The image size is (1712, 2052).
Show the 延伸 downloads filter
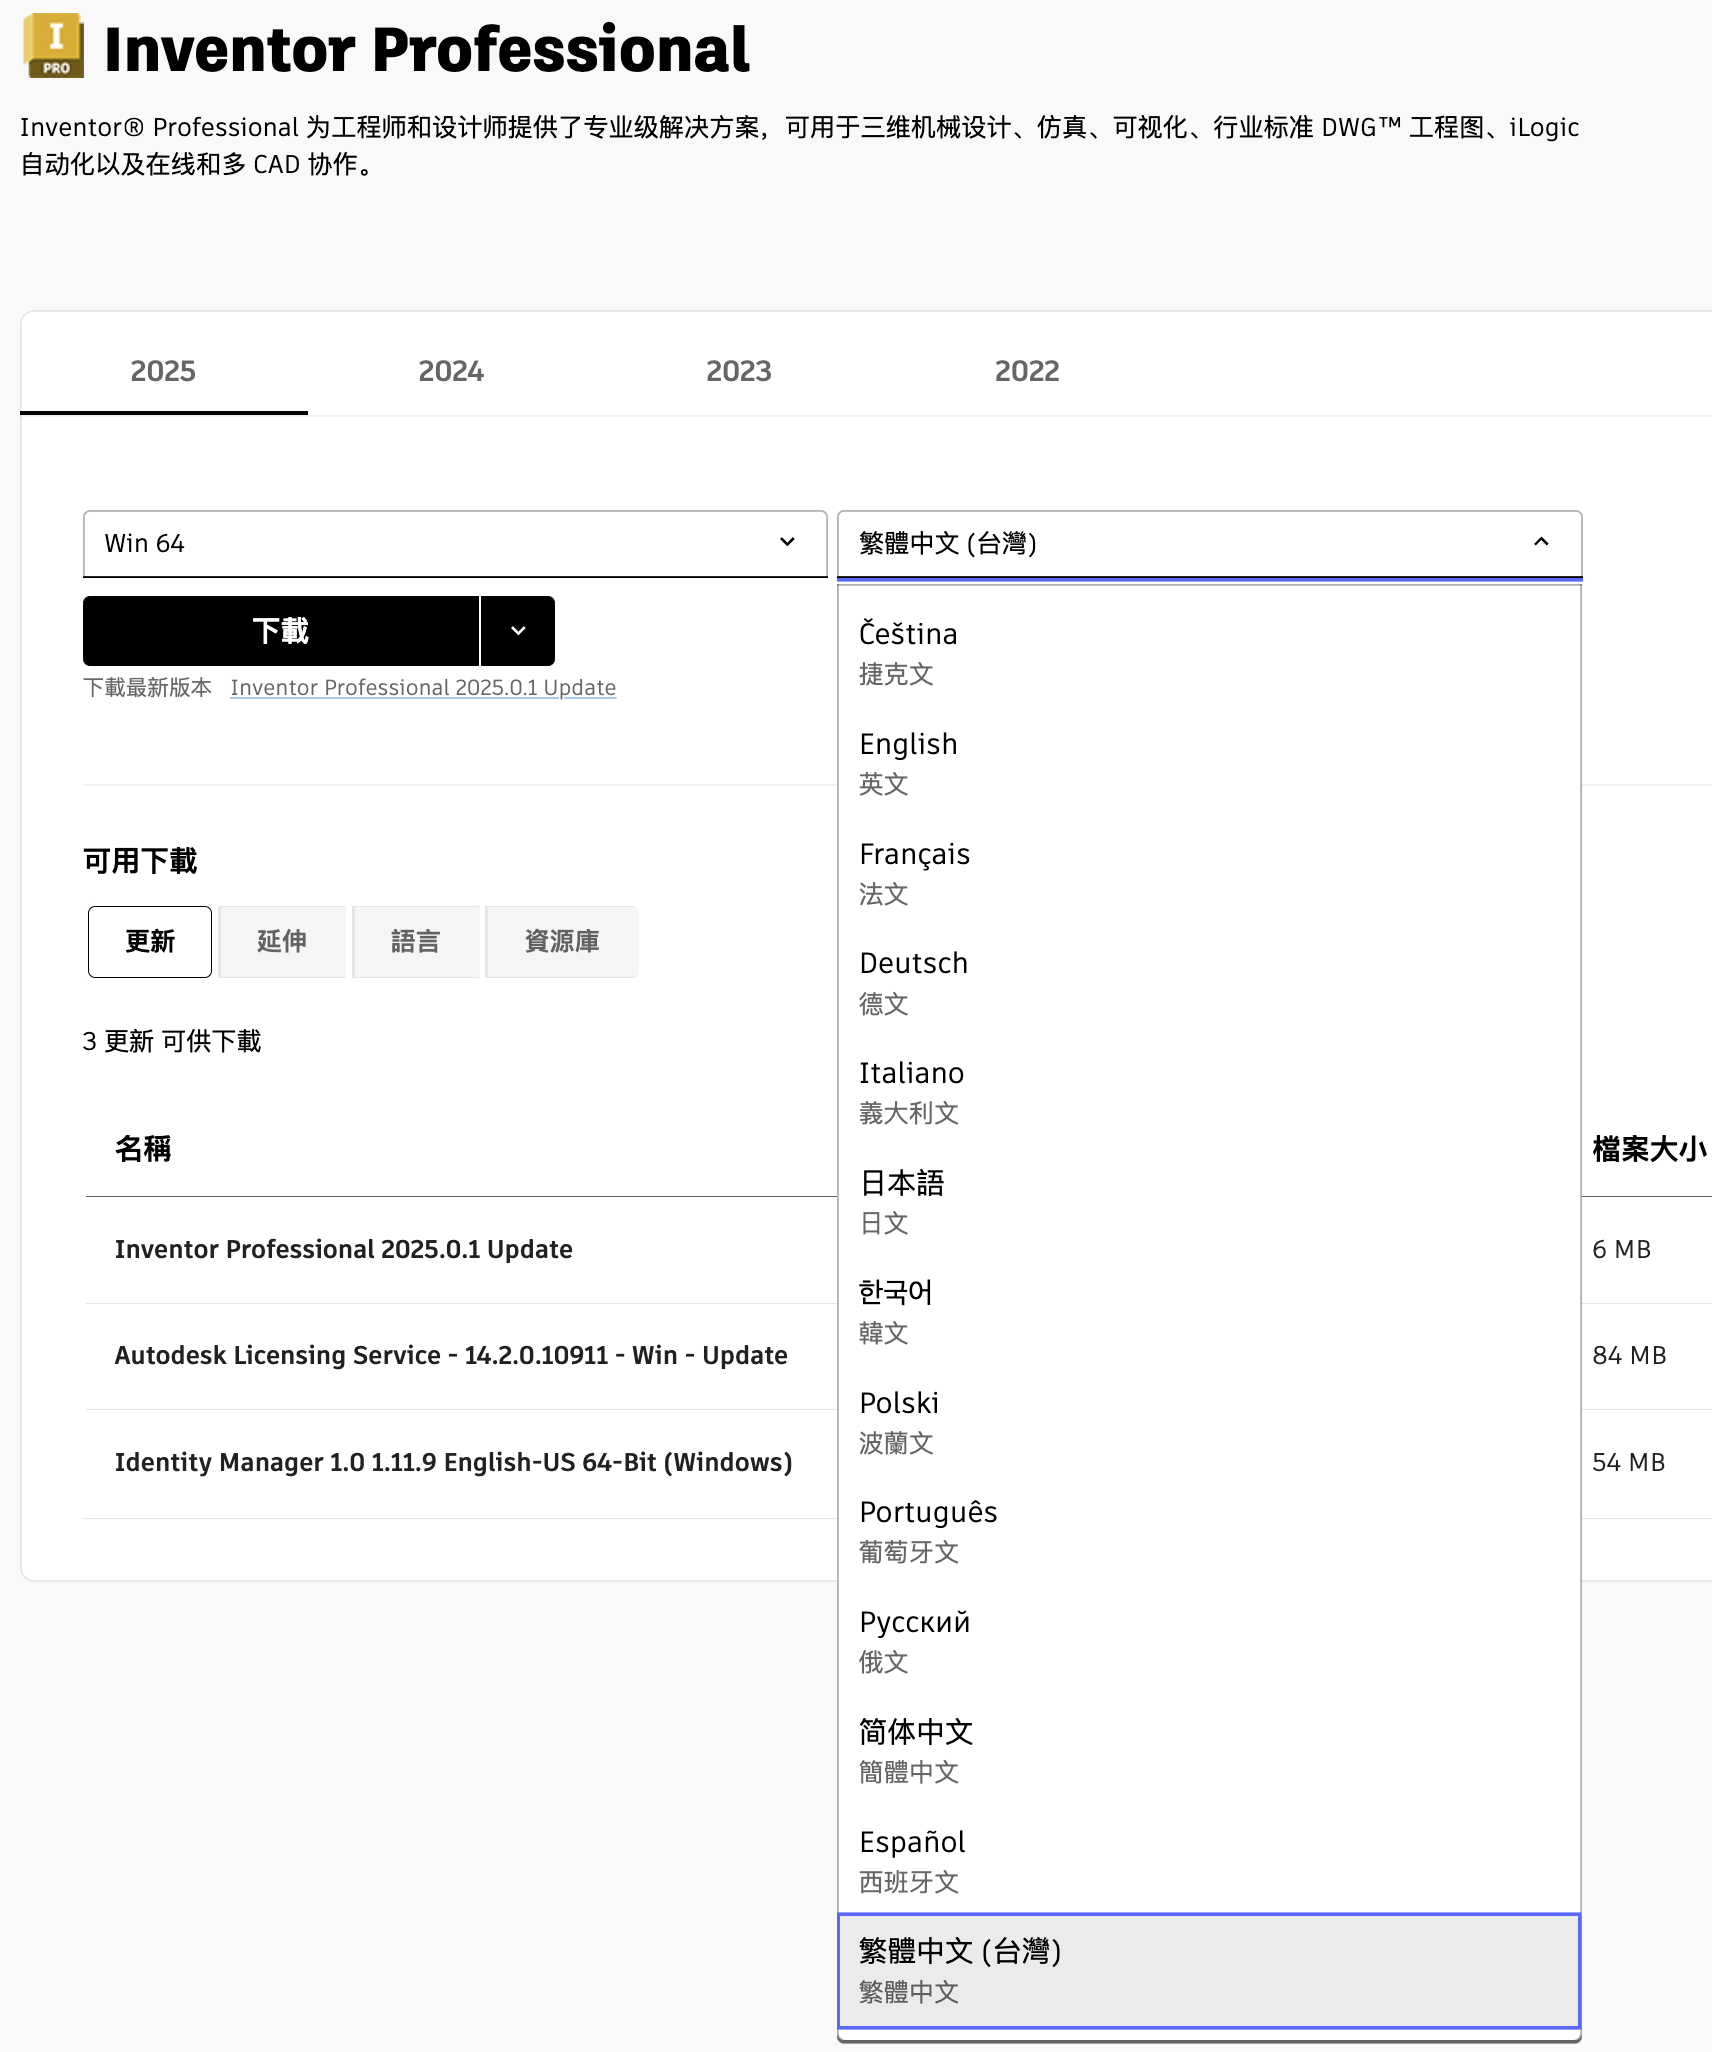click(282, 941)
